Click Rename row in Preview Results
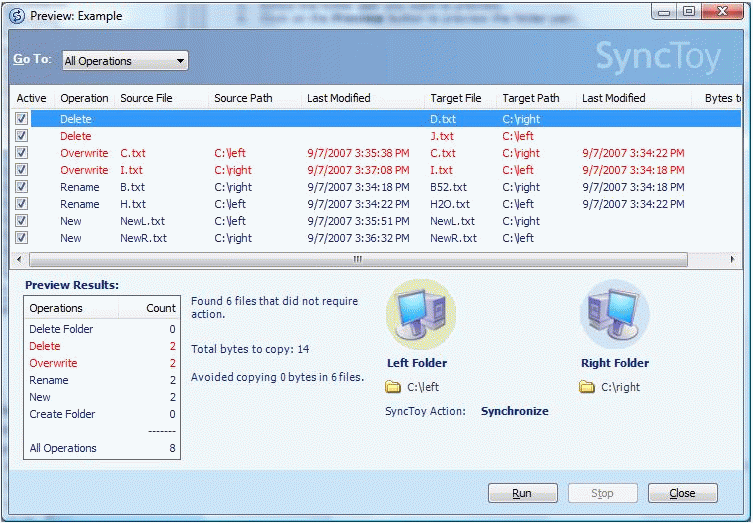Image resolution: width=753 pixels, height=523 pixels. (x=102, y=380)
